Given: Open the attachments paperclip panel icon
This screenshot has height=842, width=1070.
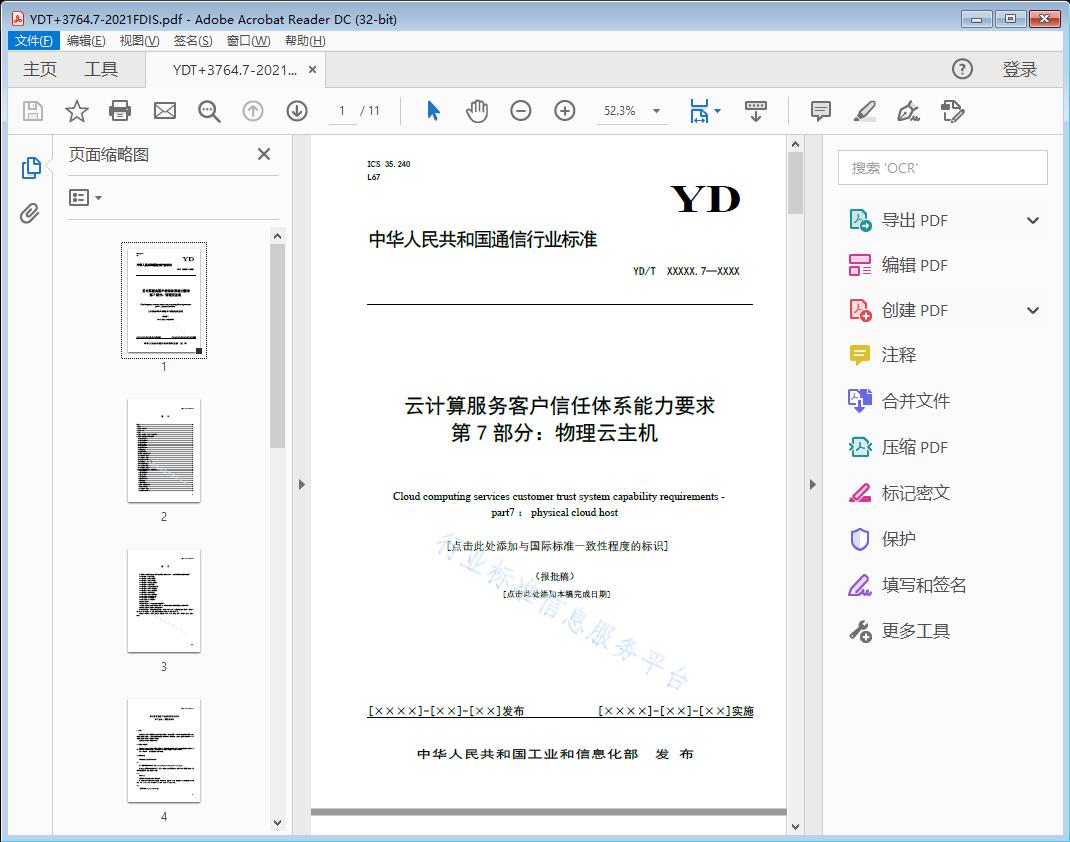Looking at the screenshot, I should coord(30,210).
